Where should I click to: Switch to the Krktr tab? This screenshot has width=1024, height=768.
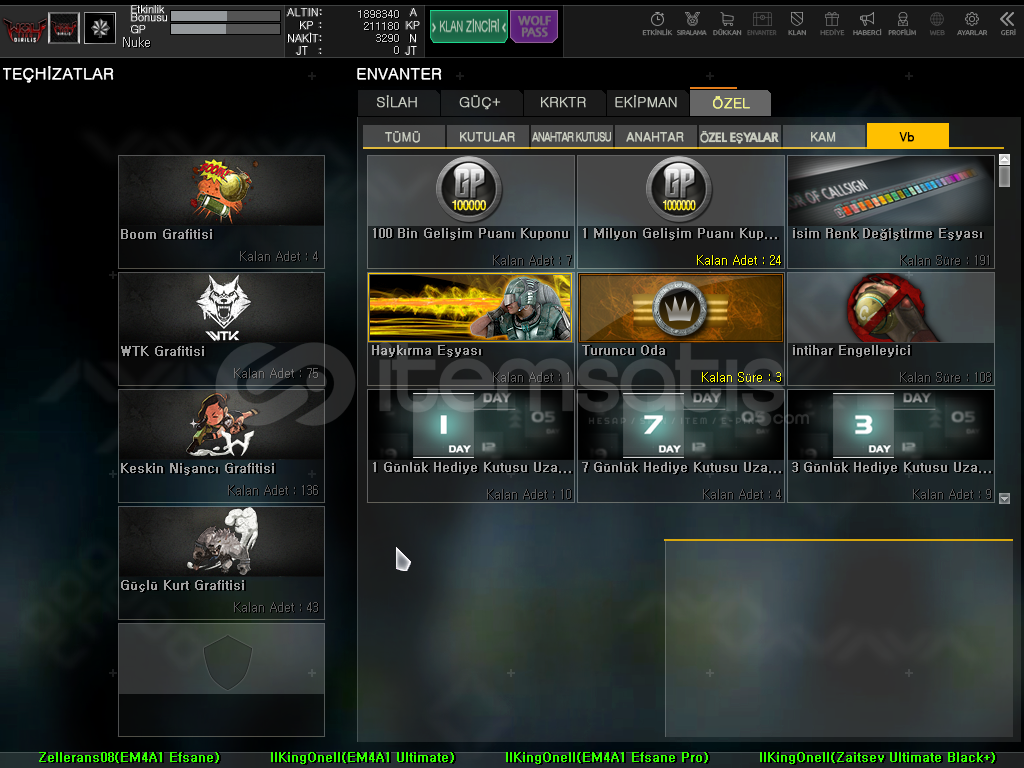coord(563,103)
